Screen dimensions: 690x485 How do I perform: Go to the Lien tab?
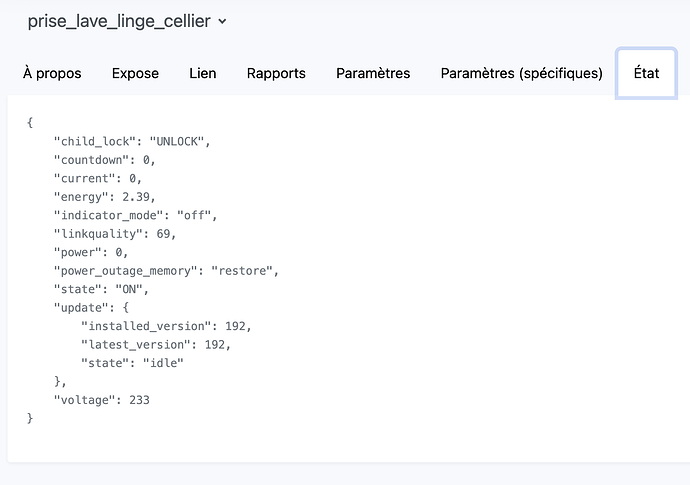202,73
